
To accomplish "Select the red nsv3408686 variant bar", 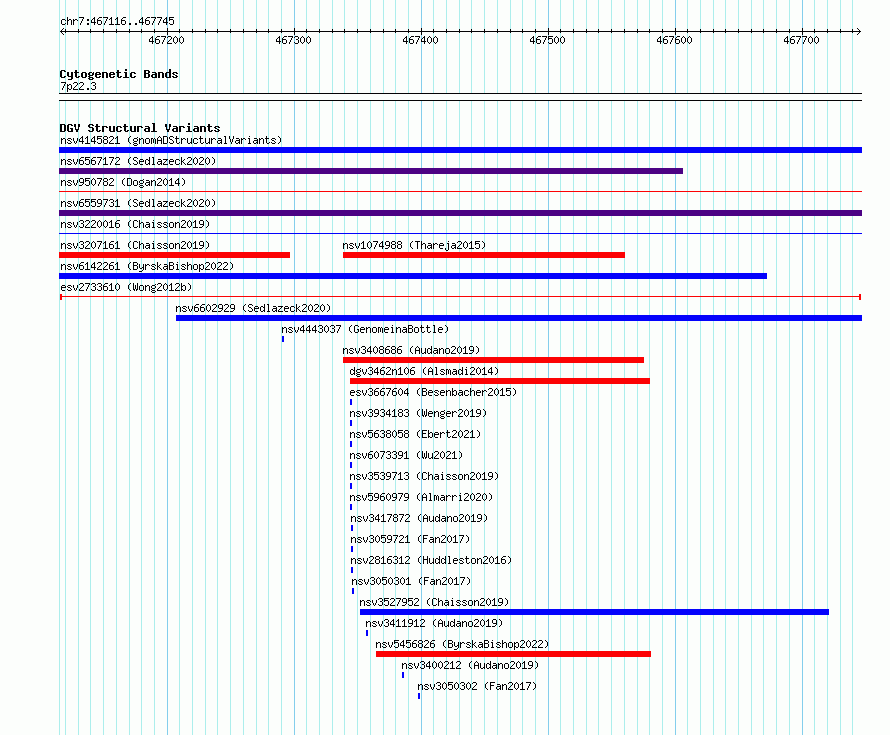I will 493,360.
